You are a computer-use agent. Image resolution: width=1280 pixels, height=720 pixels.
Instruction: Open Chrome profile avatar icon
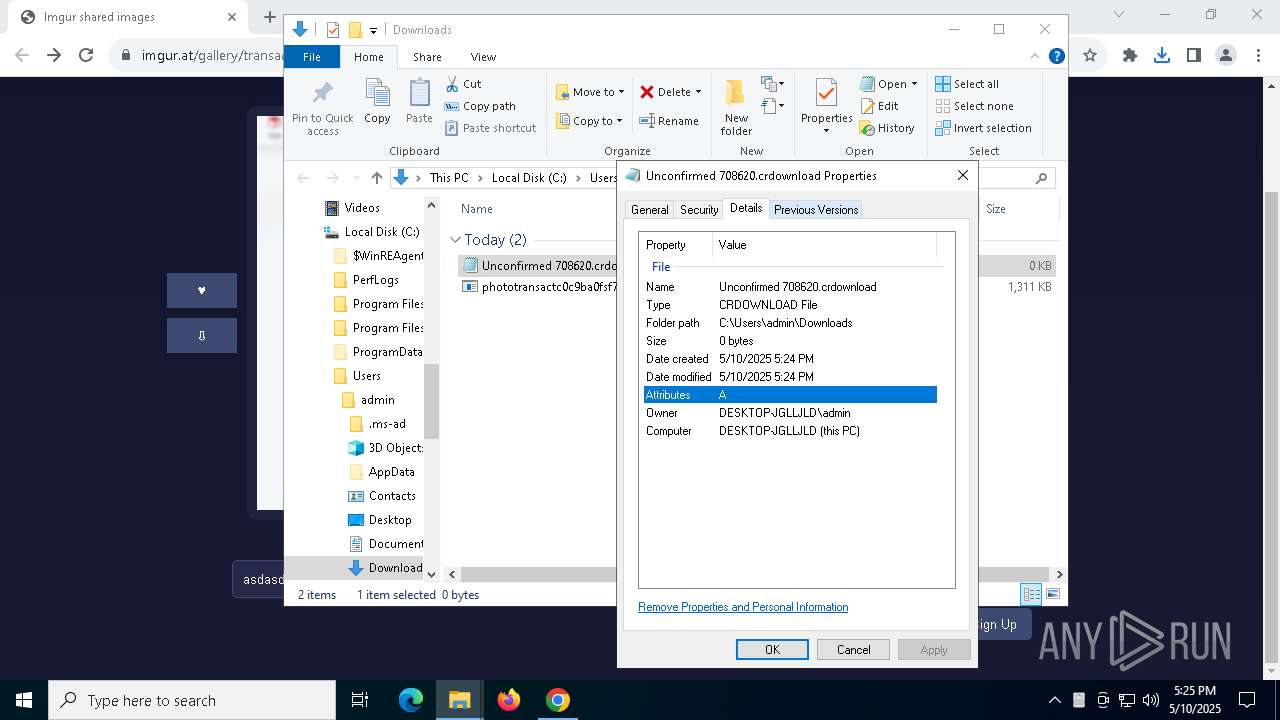(x=1225, y=56)
